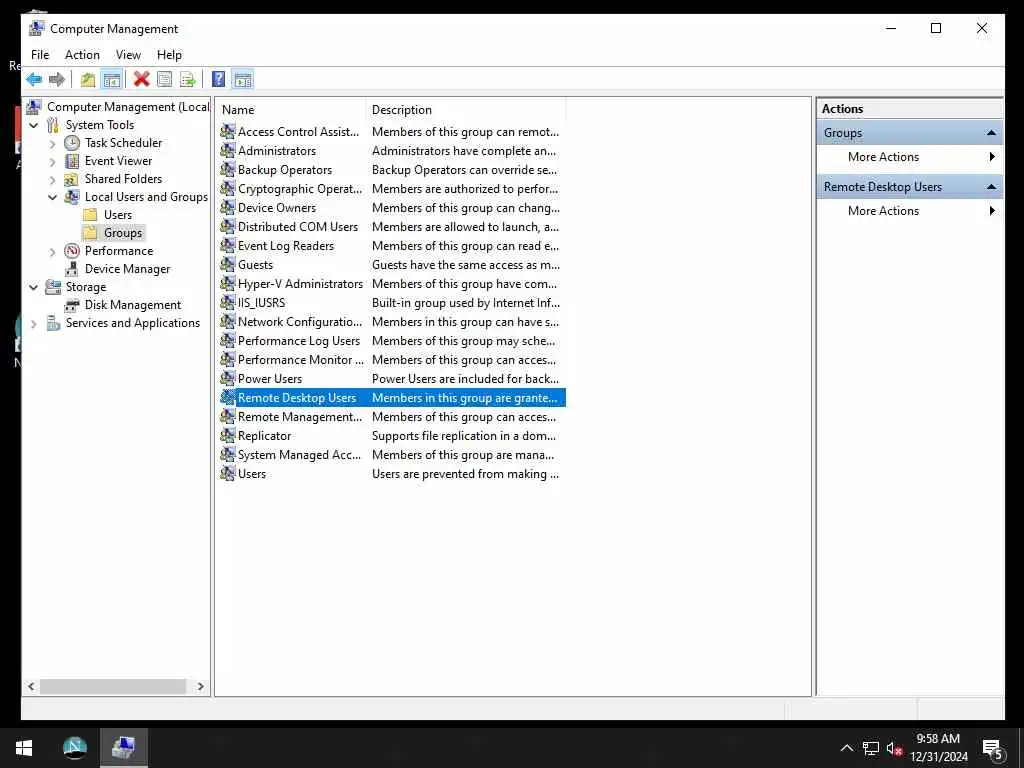This screenshot has width=1024, height=768.
Task: Expand the Shared Folders tree node
Action: coord(53,180)
